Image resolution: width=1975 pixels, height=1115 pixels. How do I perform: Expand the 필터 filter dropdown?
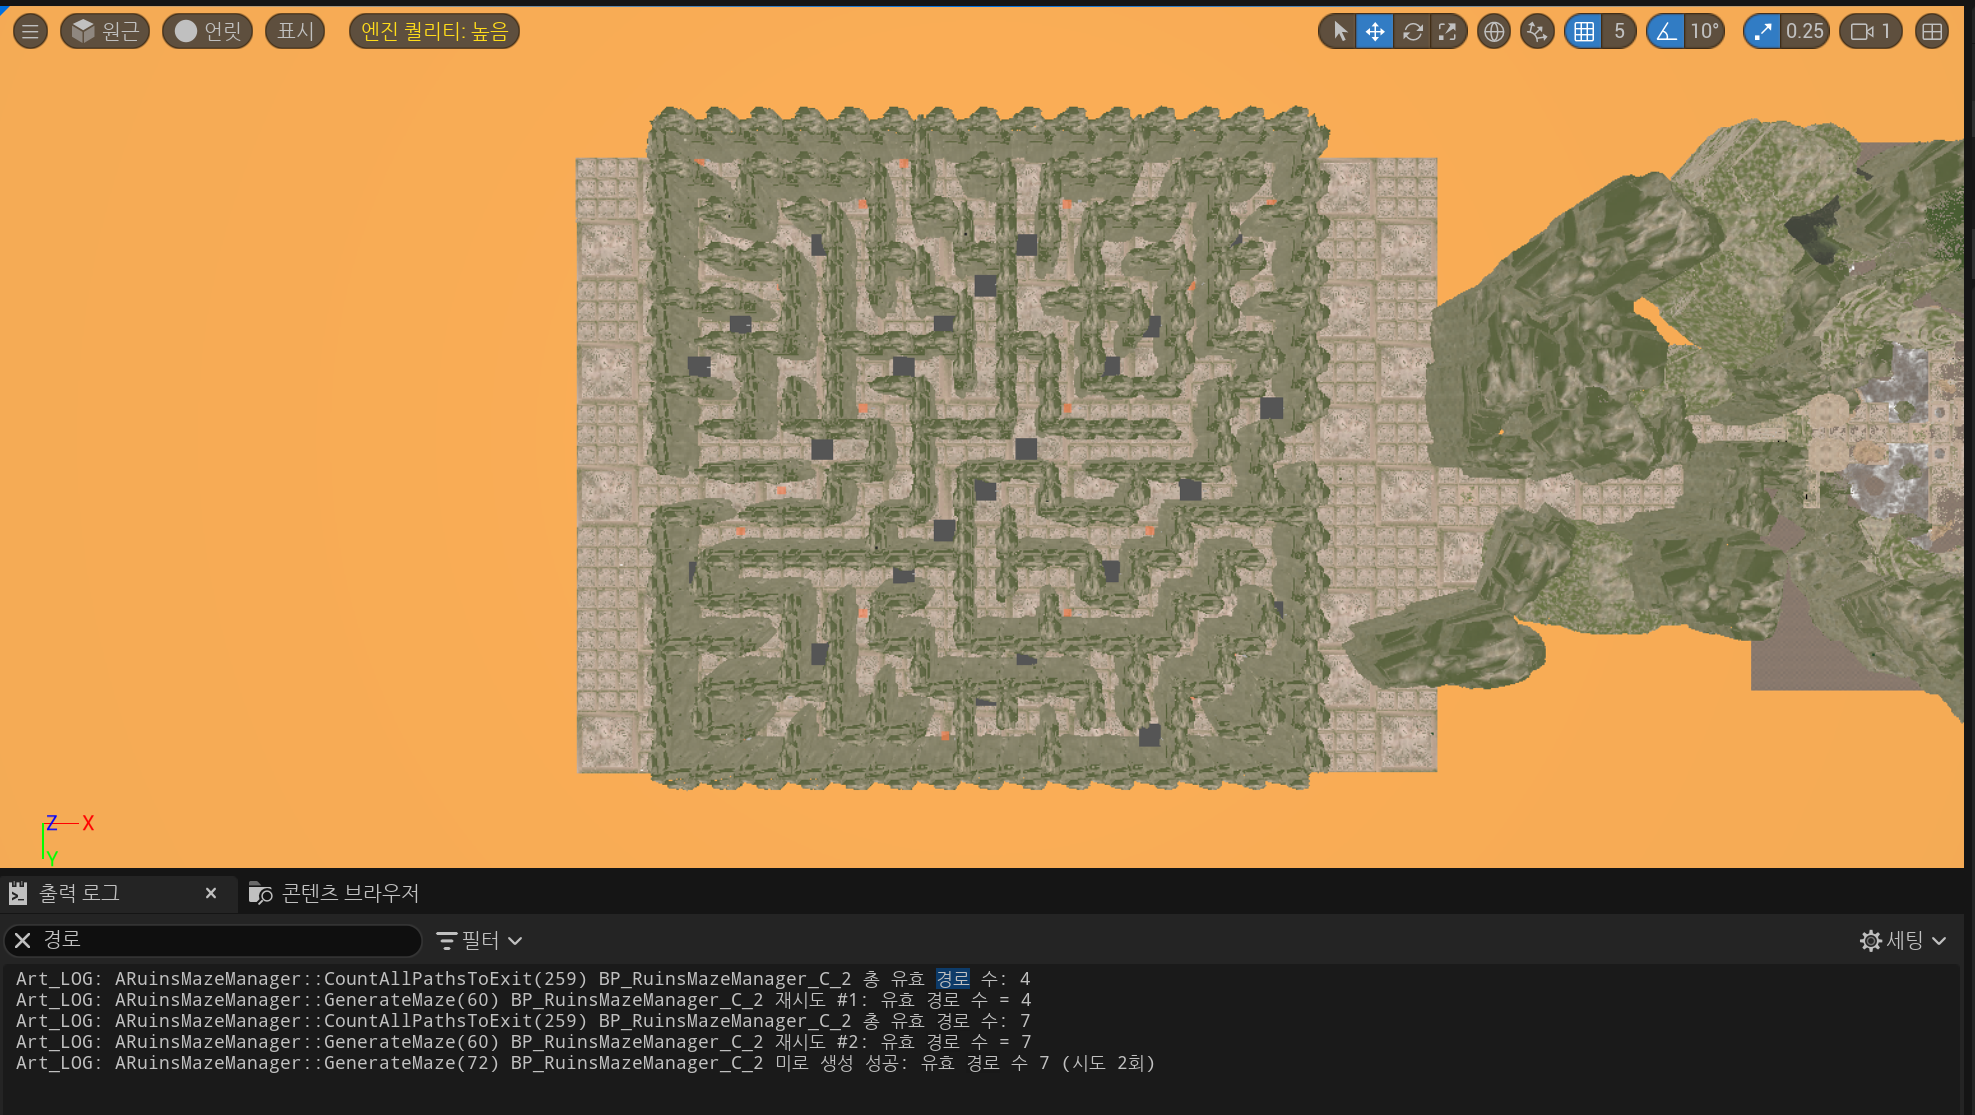pyautogui.click(x=480, y=940)
